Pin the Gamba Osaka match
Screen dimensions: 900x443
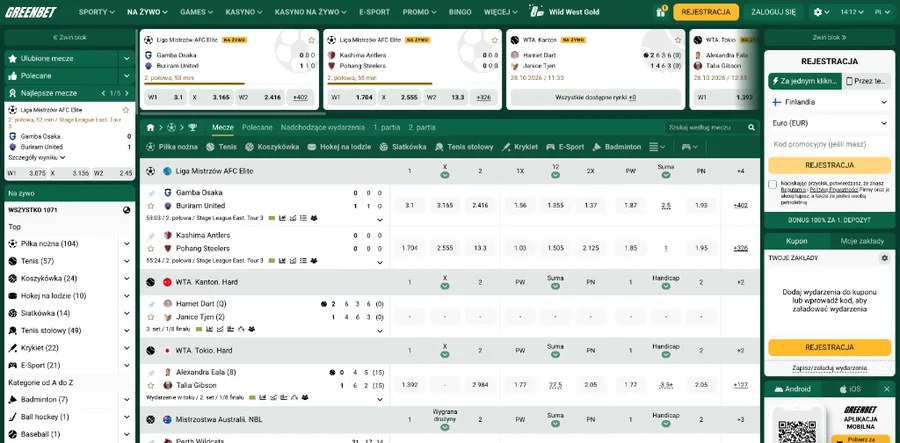pos(151,193)
